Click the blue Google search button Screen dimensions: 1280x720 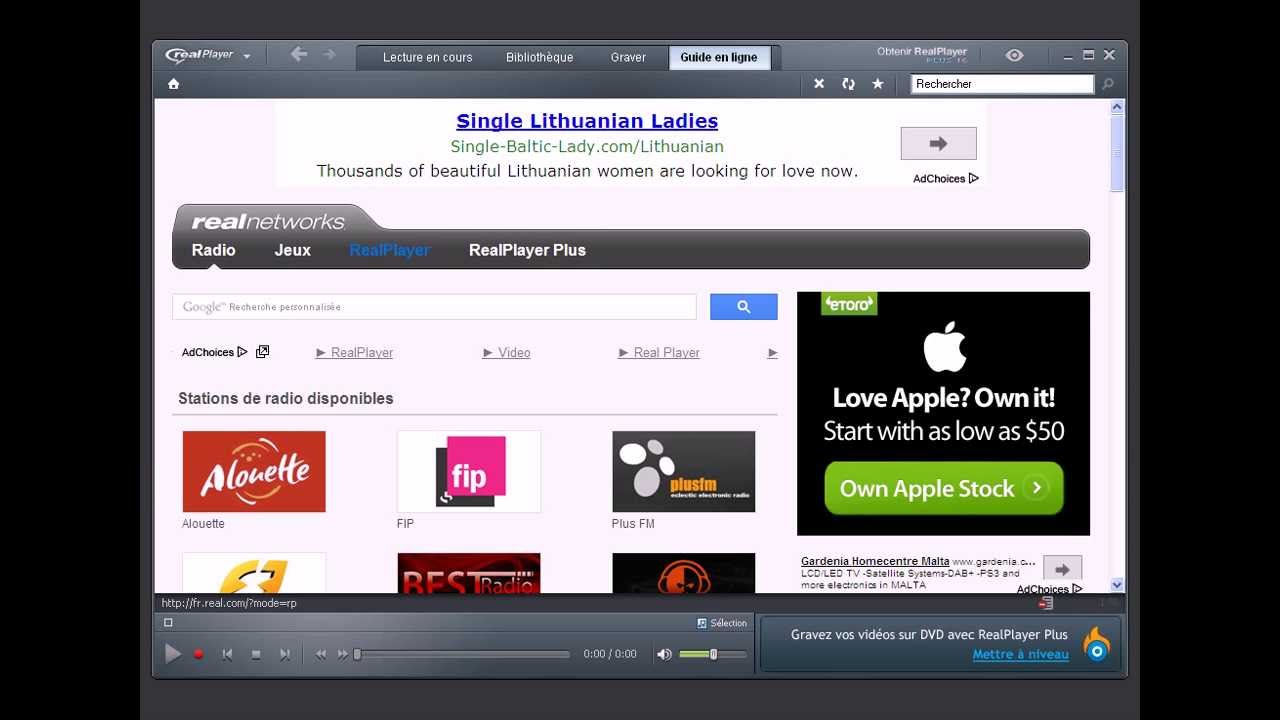coord(743,307)
